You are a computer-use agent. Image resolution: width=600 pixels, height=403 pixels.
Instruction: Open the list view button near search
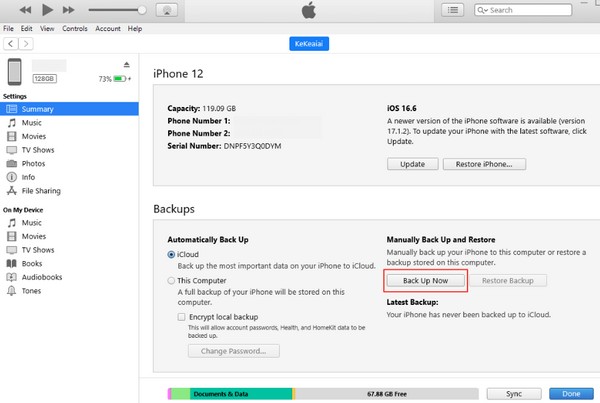tap(453, 10)
